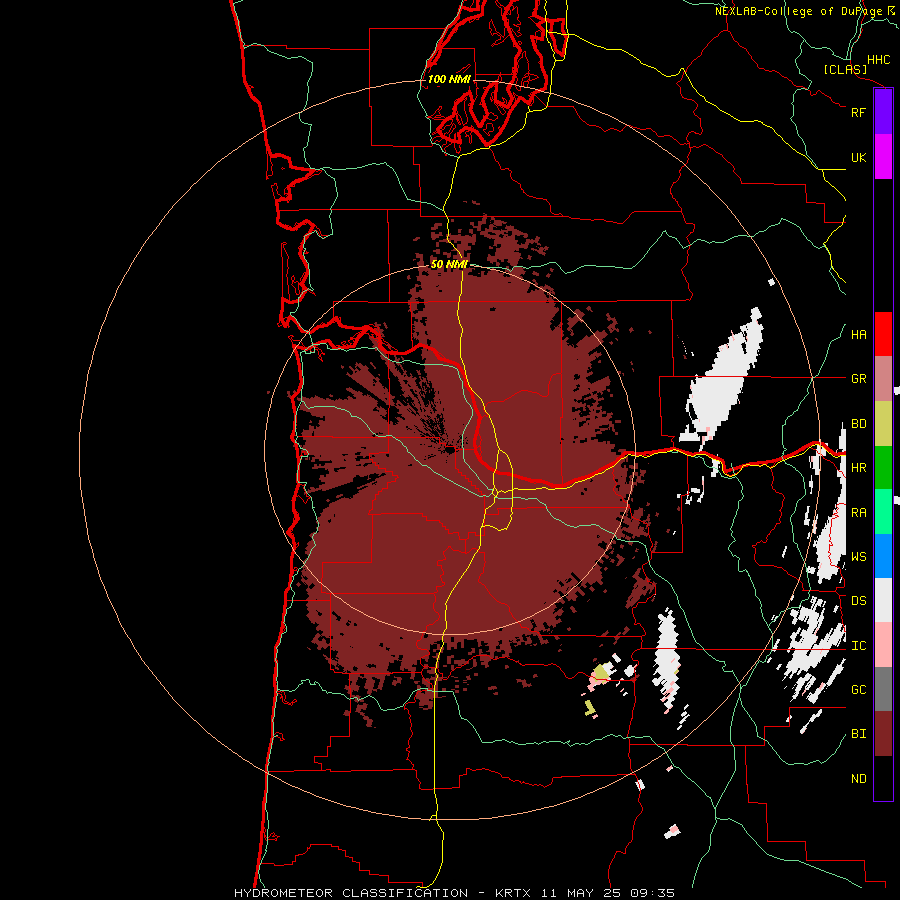This screenshot has width=900, height=900.
Task: Click the HA red legend swatch
Action: click(x=883, y=334)
